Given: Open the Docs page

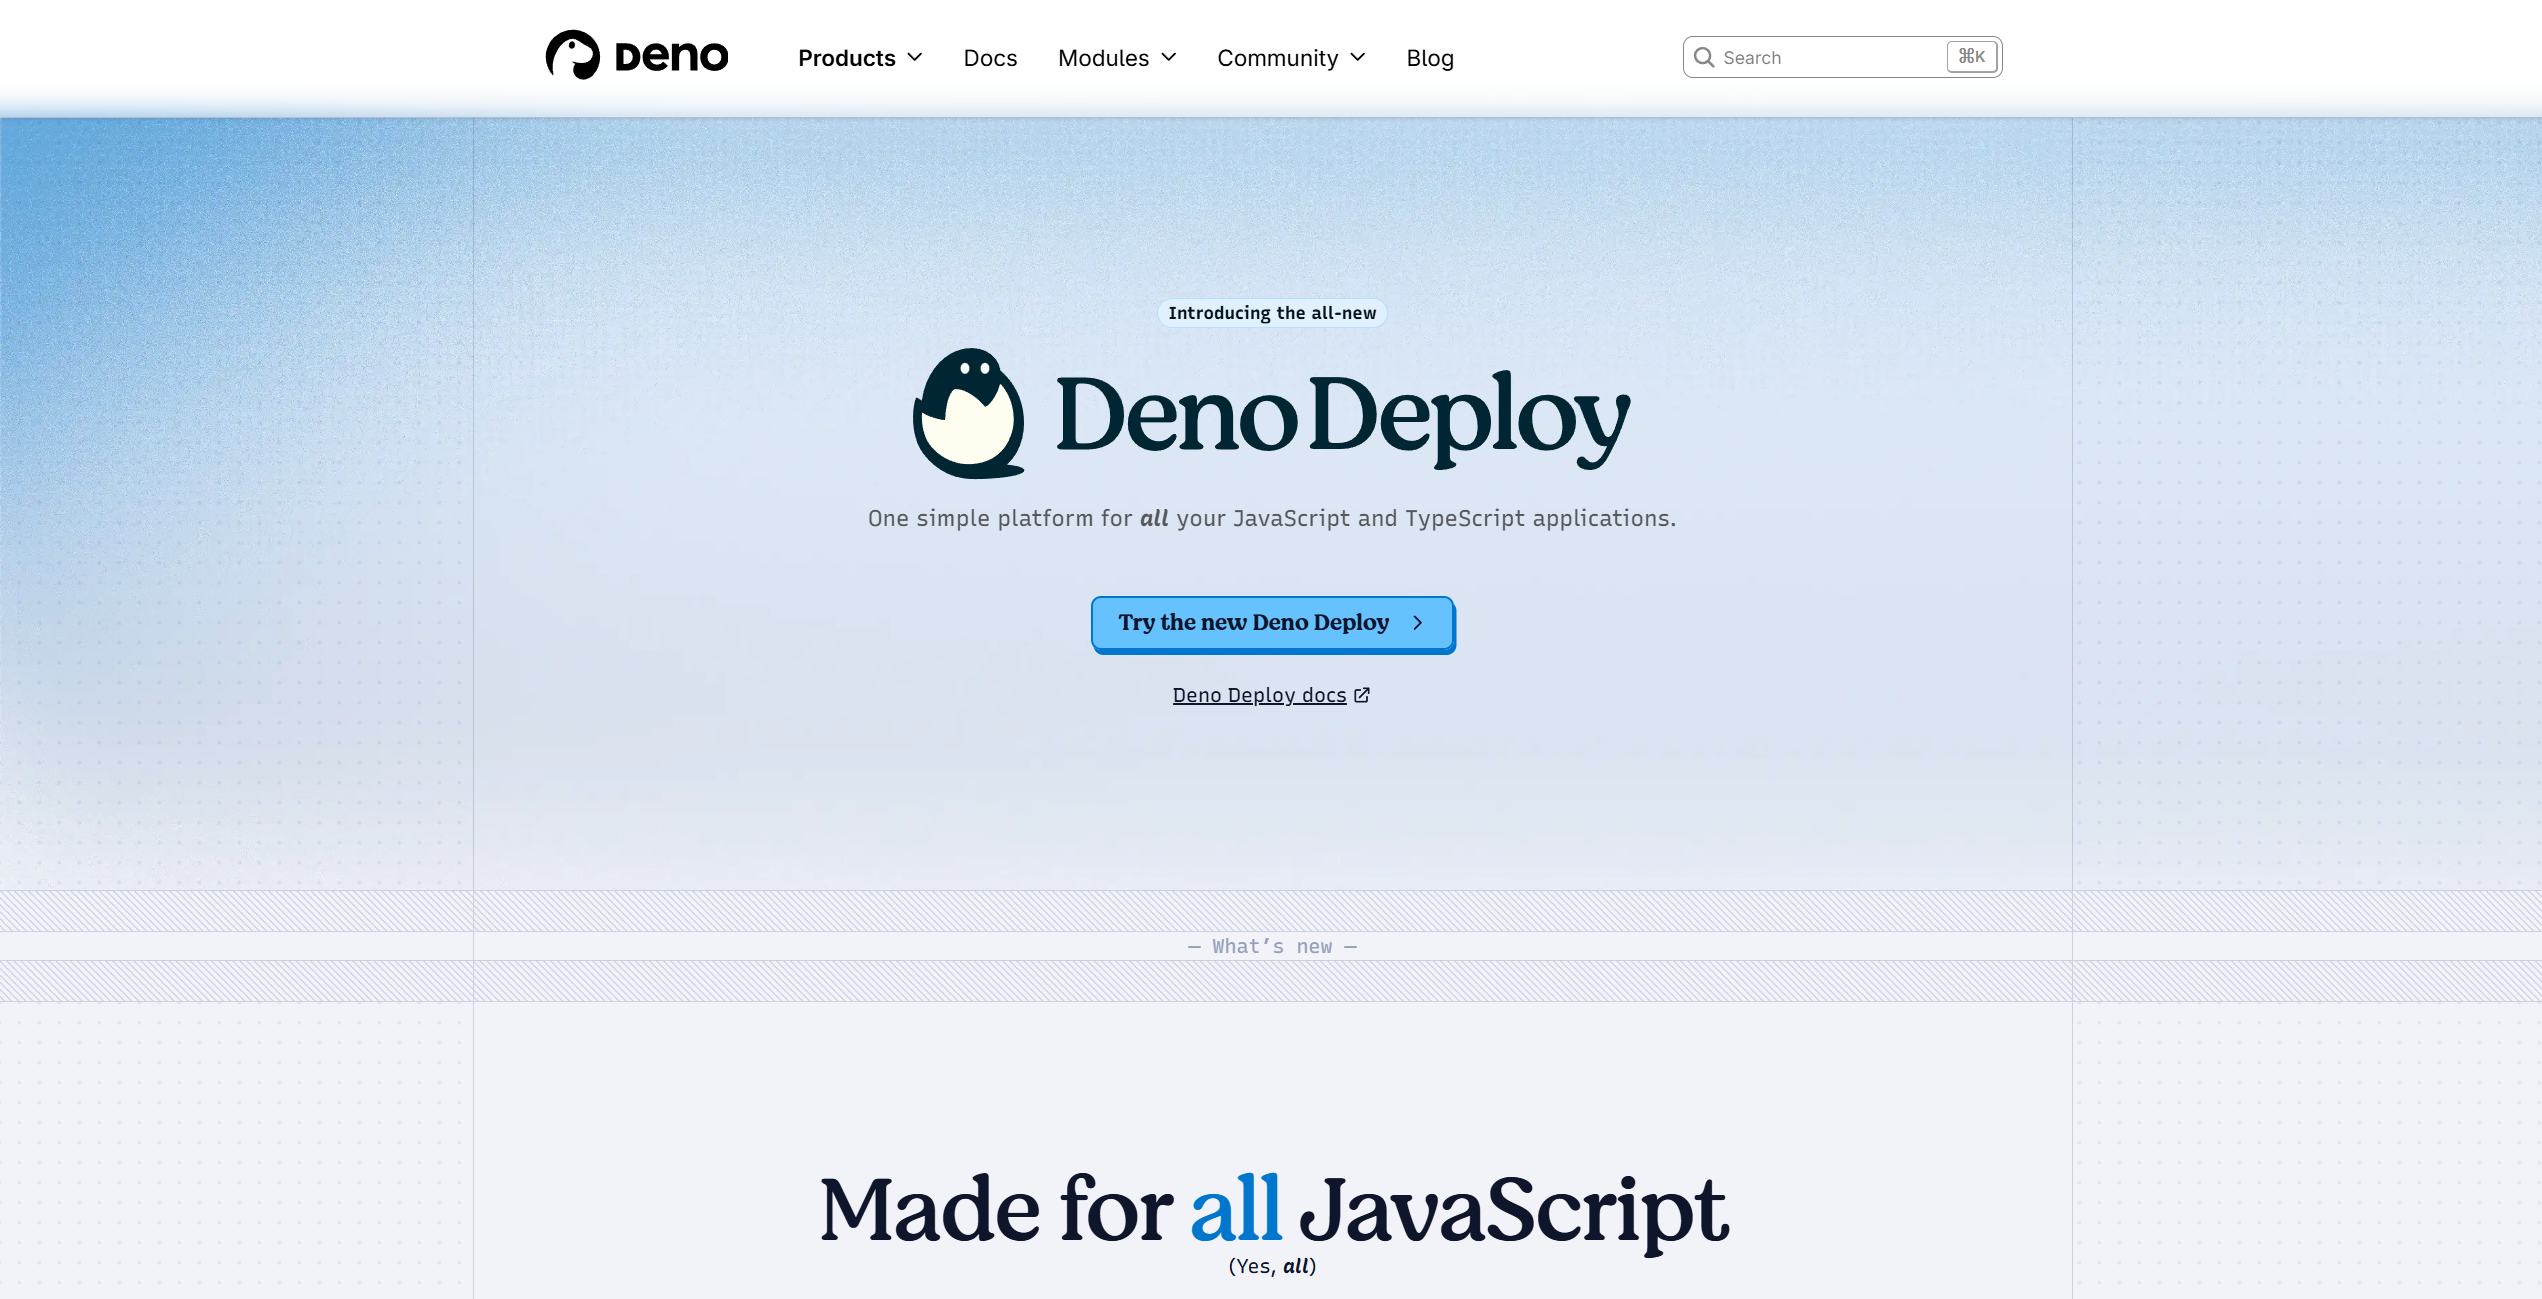Looking at the screenshot, I should click(990, 58).
